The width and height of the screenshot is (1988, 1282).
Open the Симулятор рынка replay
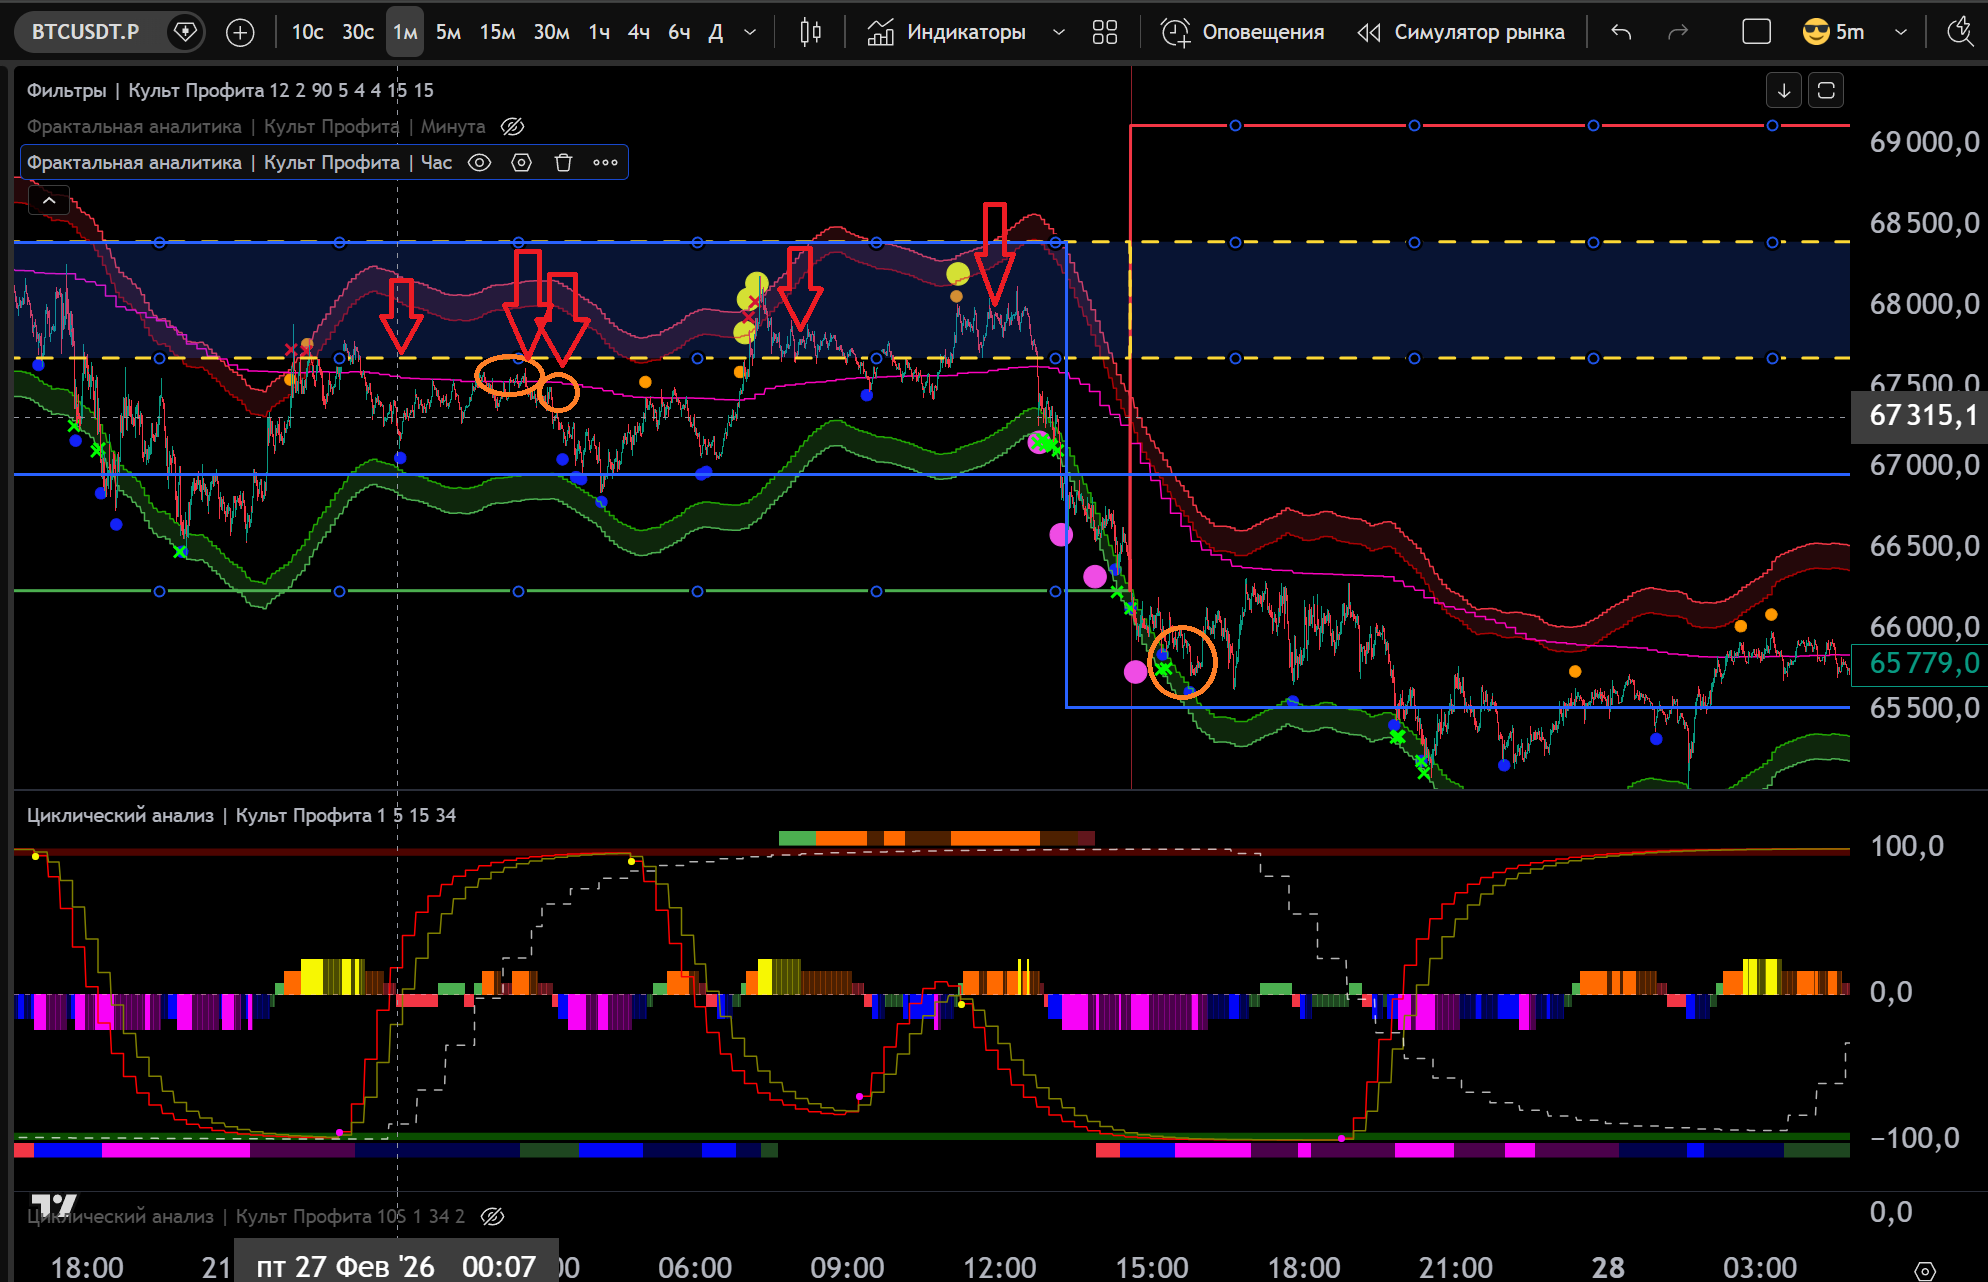tap(1461, 32)
